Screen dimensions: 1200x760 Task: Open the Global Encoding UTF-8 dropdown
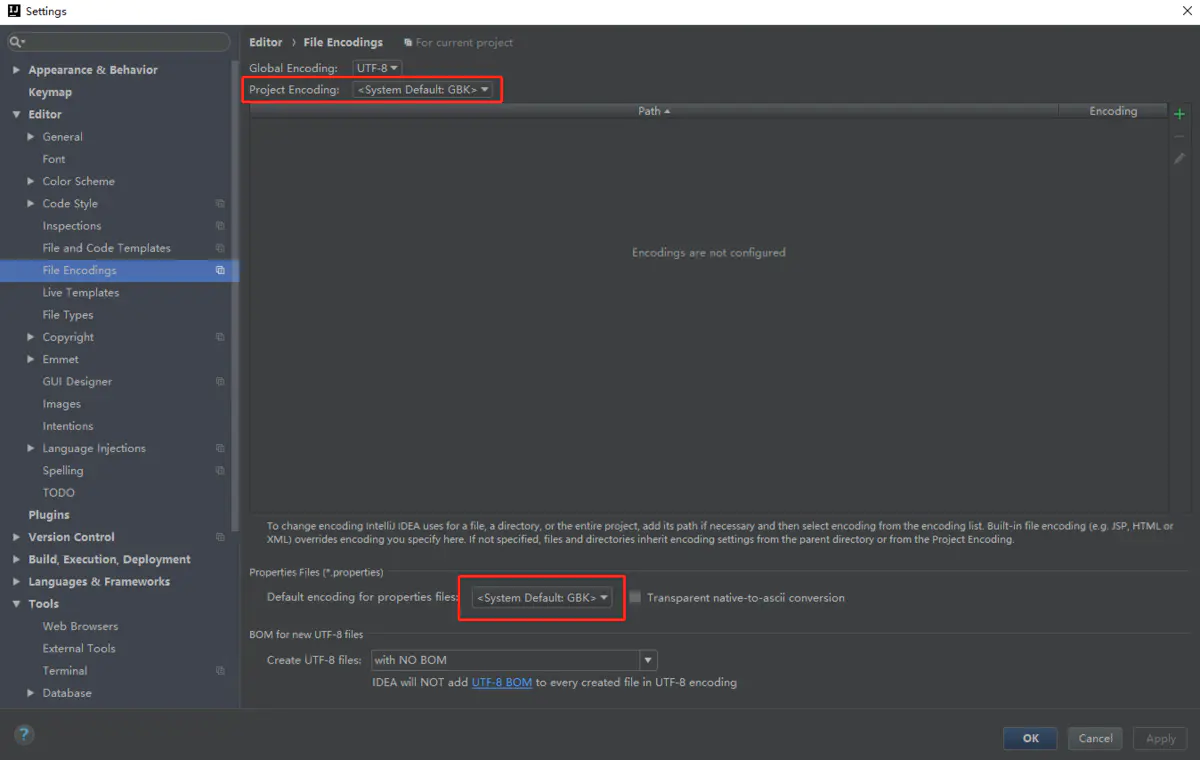377,68
